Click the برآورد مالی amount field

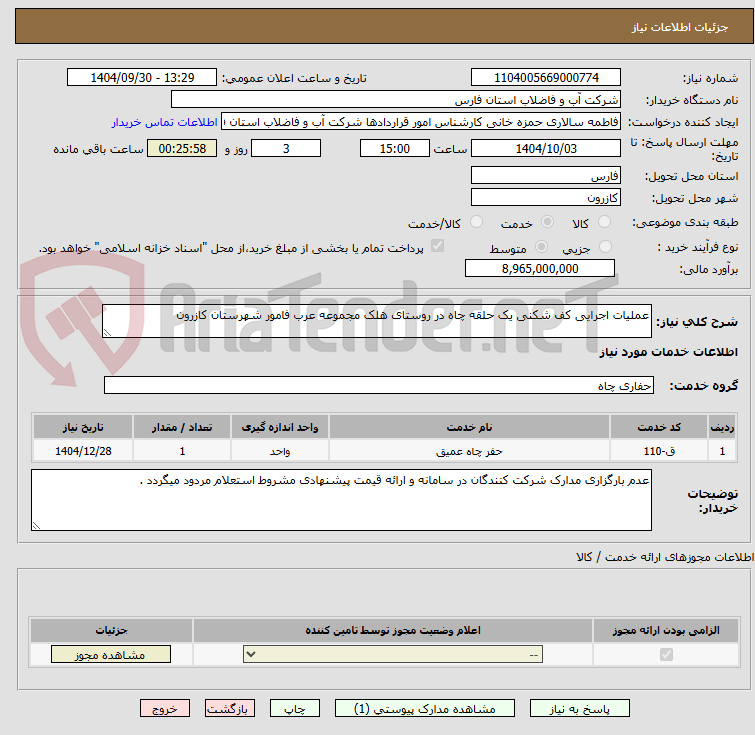point(540,268)
